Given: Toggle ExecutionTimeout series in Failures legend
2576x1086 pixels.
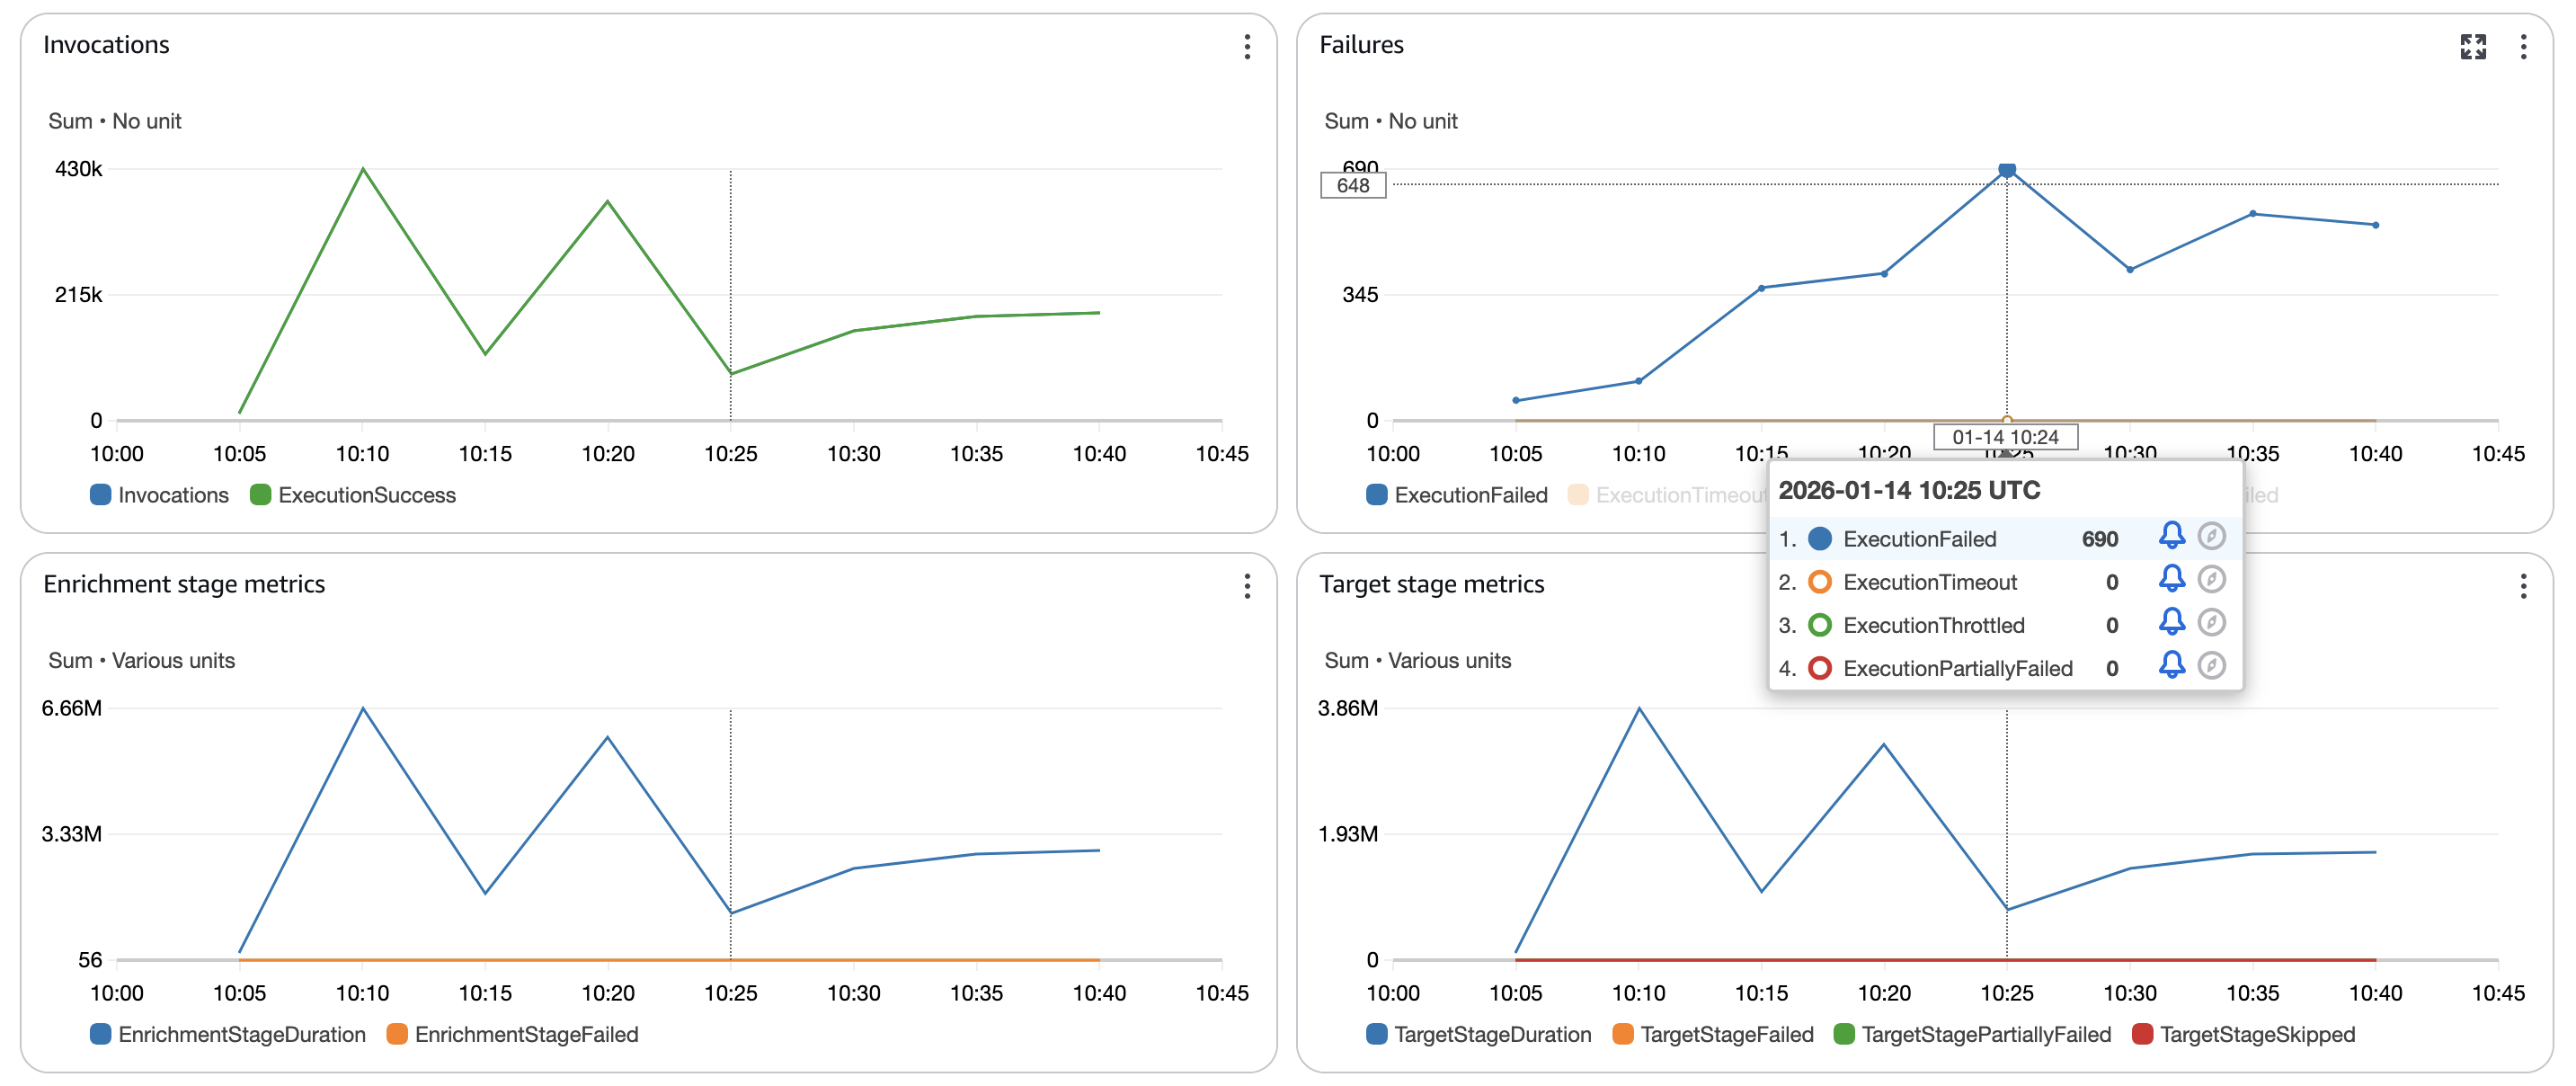Looking at the screenshot, I should pos(1667,495).
